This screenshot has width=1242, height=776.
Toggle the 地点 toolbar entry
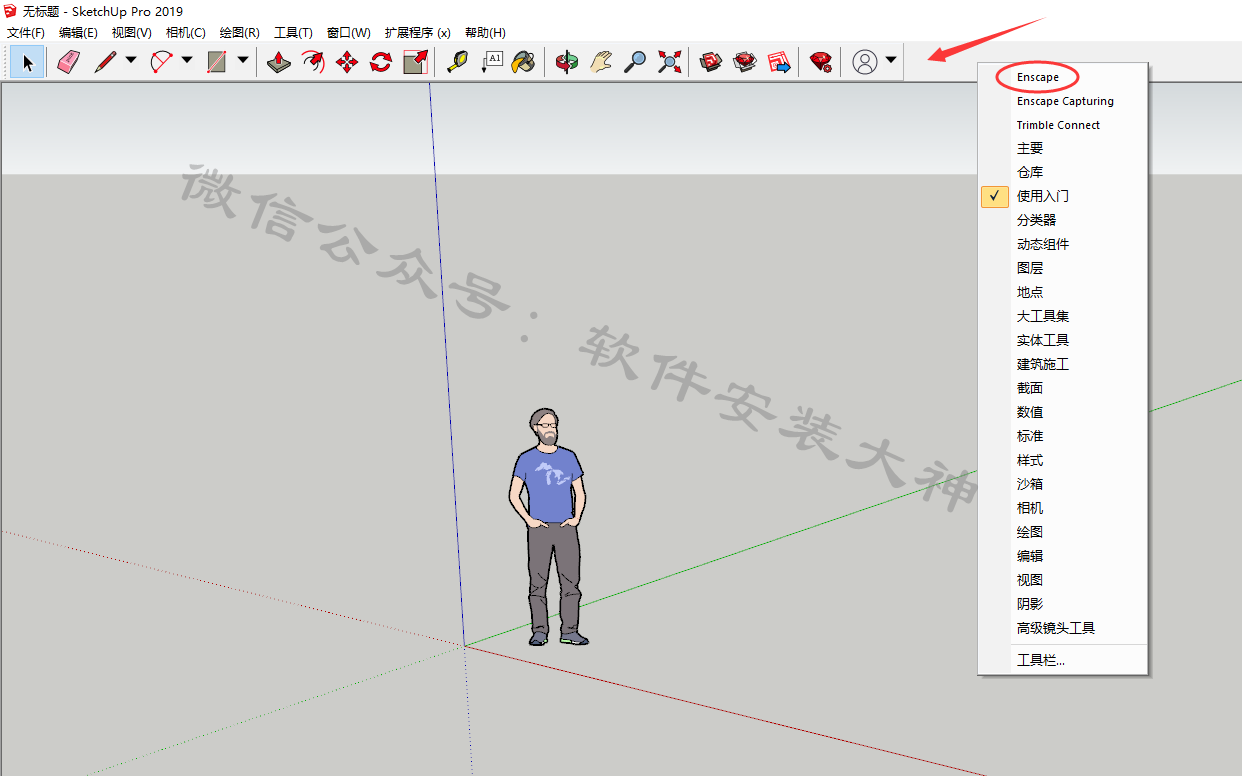[1063, 292]
